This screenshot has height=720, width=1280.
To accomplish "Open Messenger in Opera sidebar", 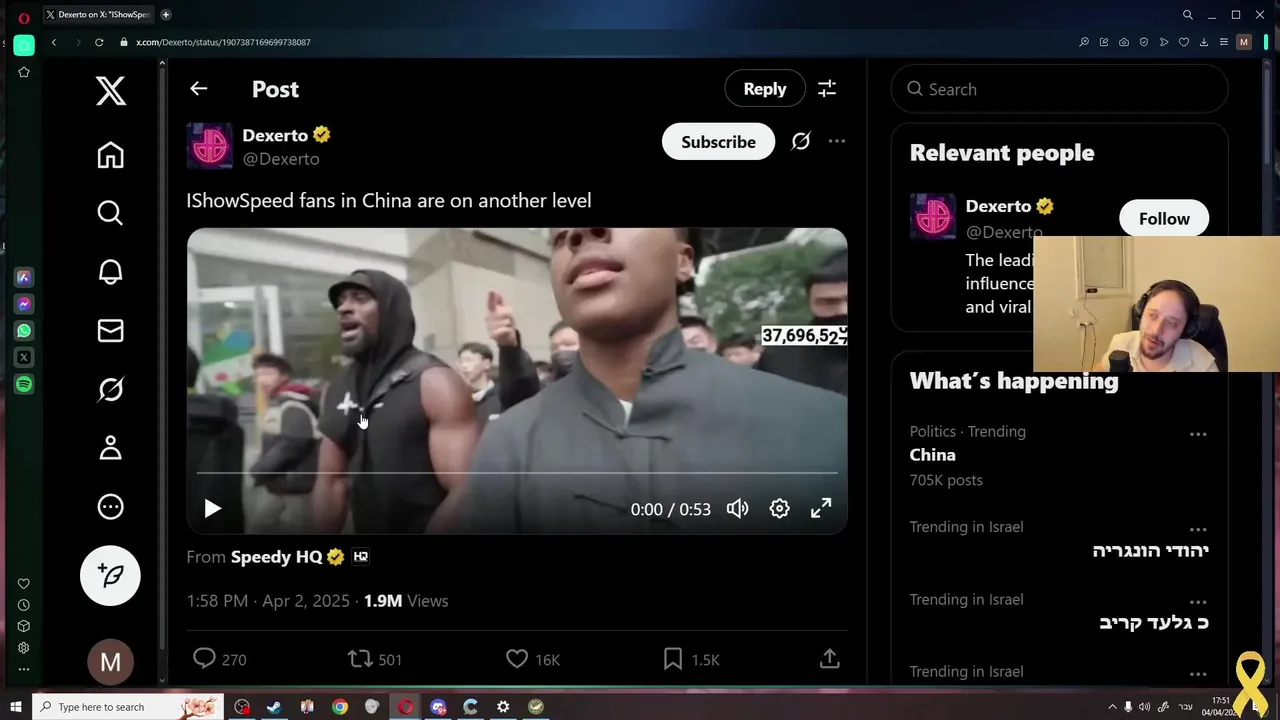I will (x=24, y=304).
